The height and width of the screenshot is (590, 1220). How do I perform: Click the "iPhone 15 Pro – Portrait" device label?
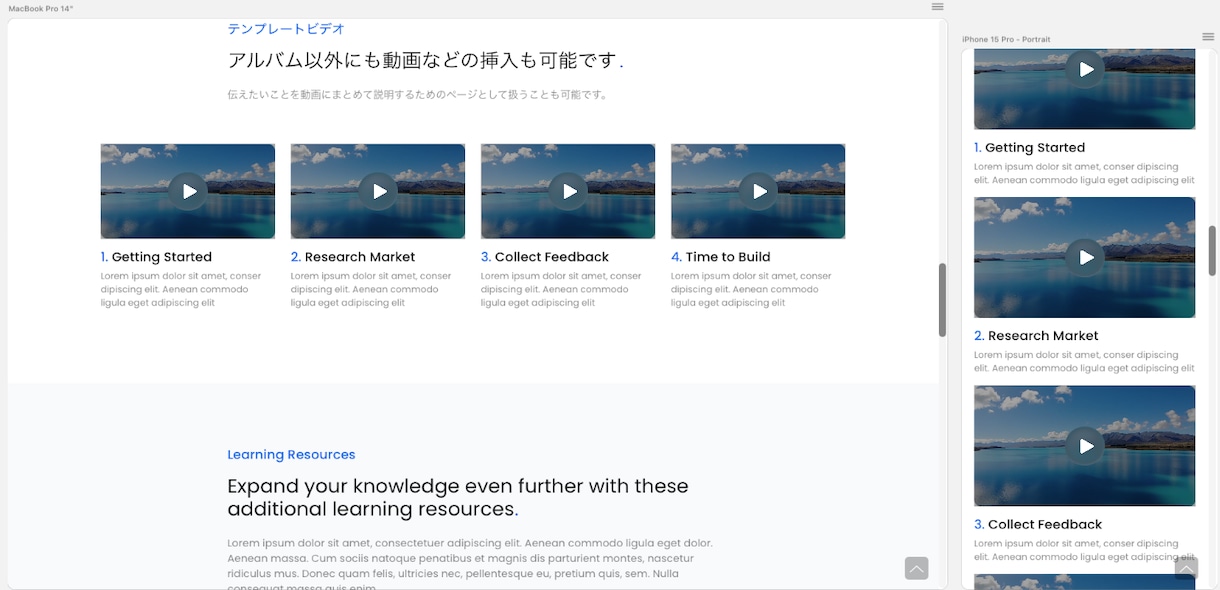coord(1006,39)
